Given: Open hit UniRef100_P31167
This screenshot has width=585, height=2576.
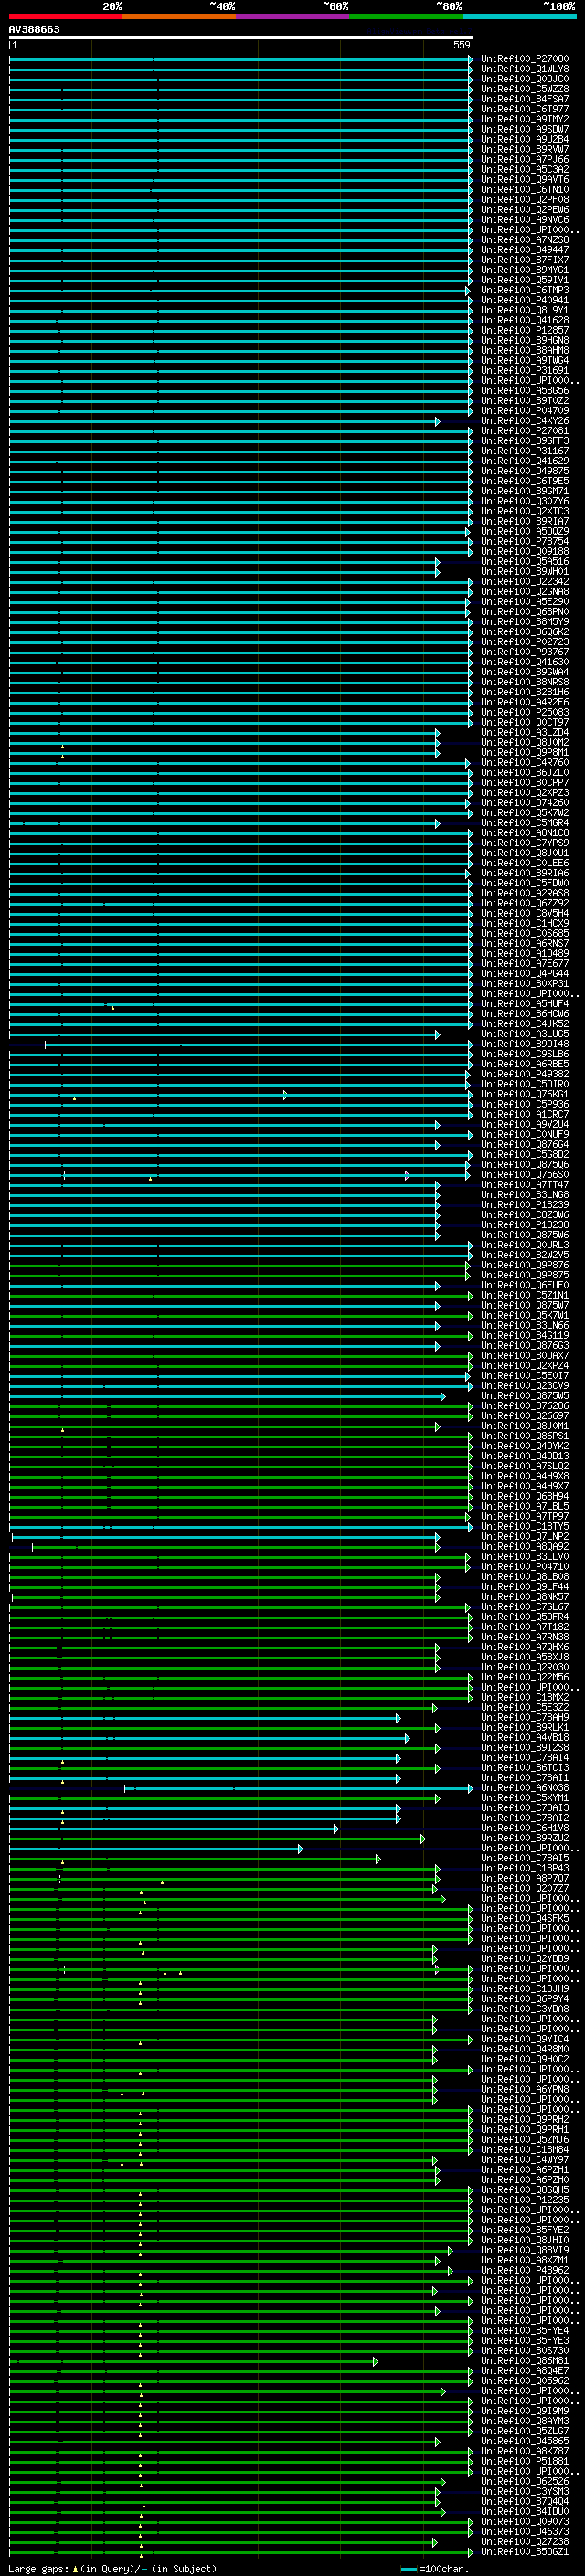Looking at the screenshot, I should click(525, 451).
